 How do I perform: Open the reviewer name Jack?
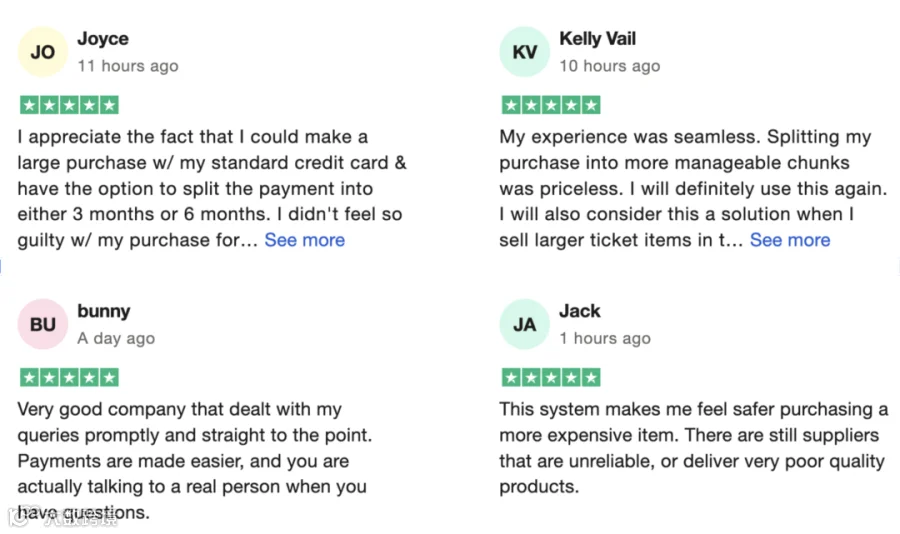click(x=580, y=311)
